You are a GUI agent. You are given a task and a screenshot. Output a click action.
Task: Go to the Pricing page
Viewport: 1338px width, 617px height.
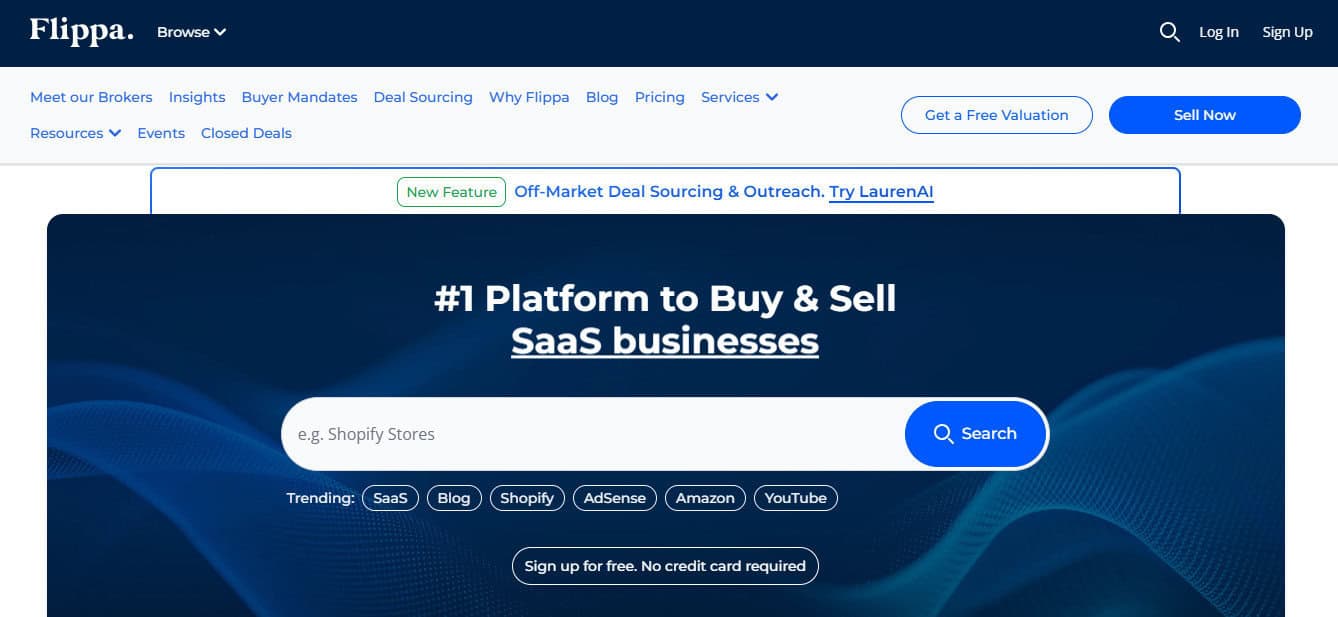point(659,97)
